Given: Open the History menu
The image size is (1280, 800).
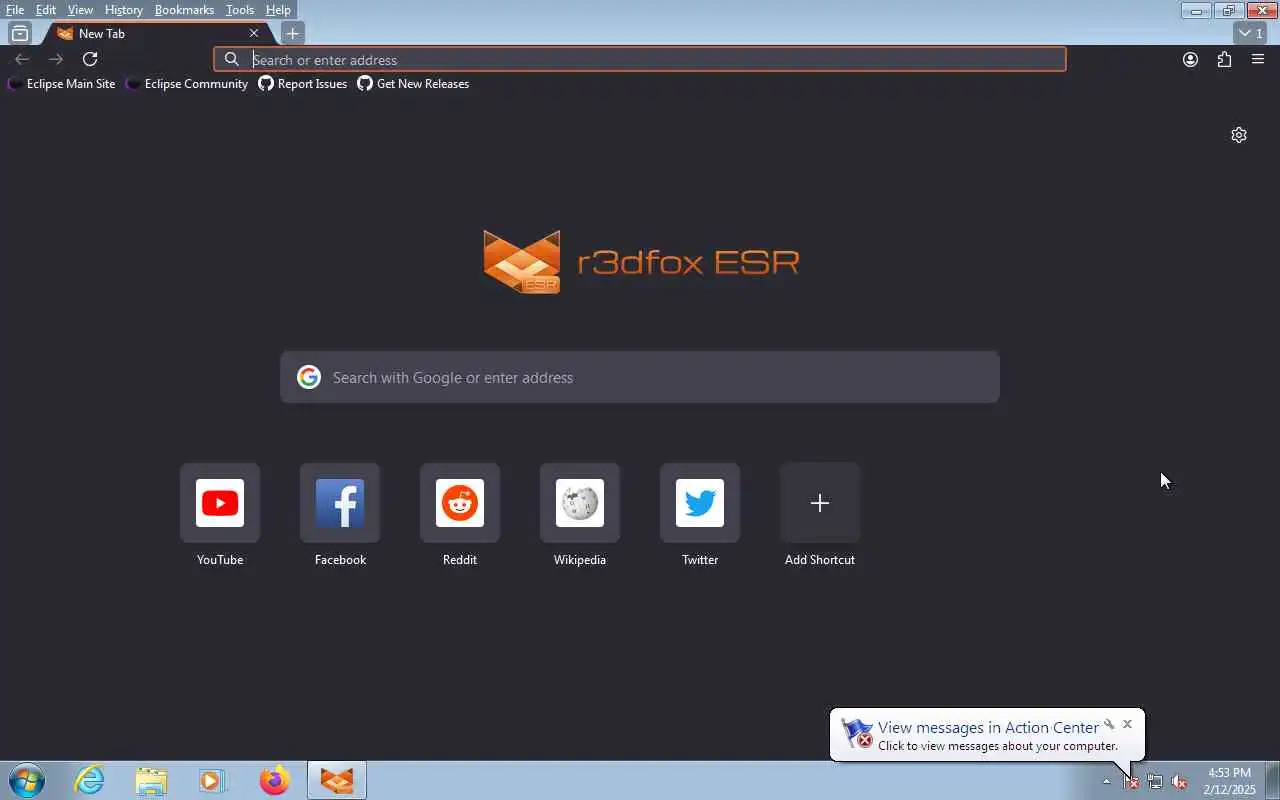Looking at the screenshot, I should pos(123,9).
